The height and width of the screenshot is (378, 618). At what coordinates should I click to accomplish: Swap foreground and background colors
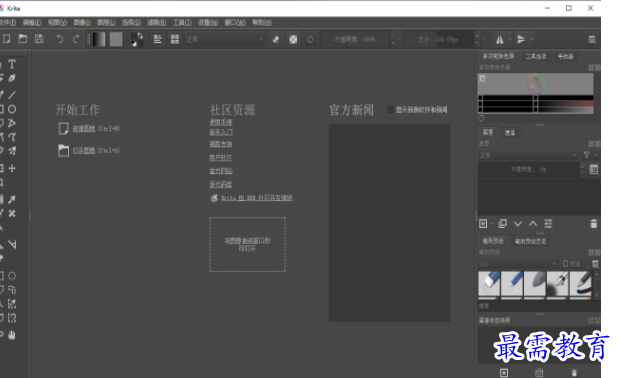click(140, 36)
